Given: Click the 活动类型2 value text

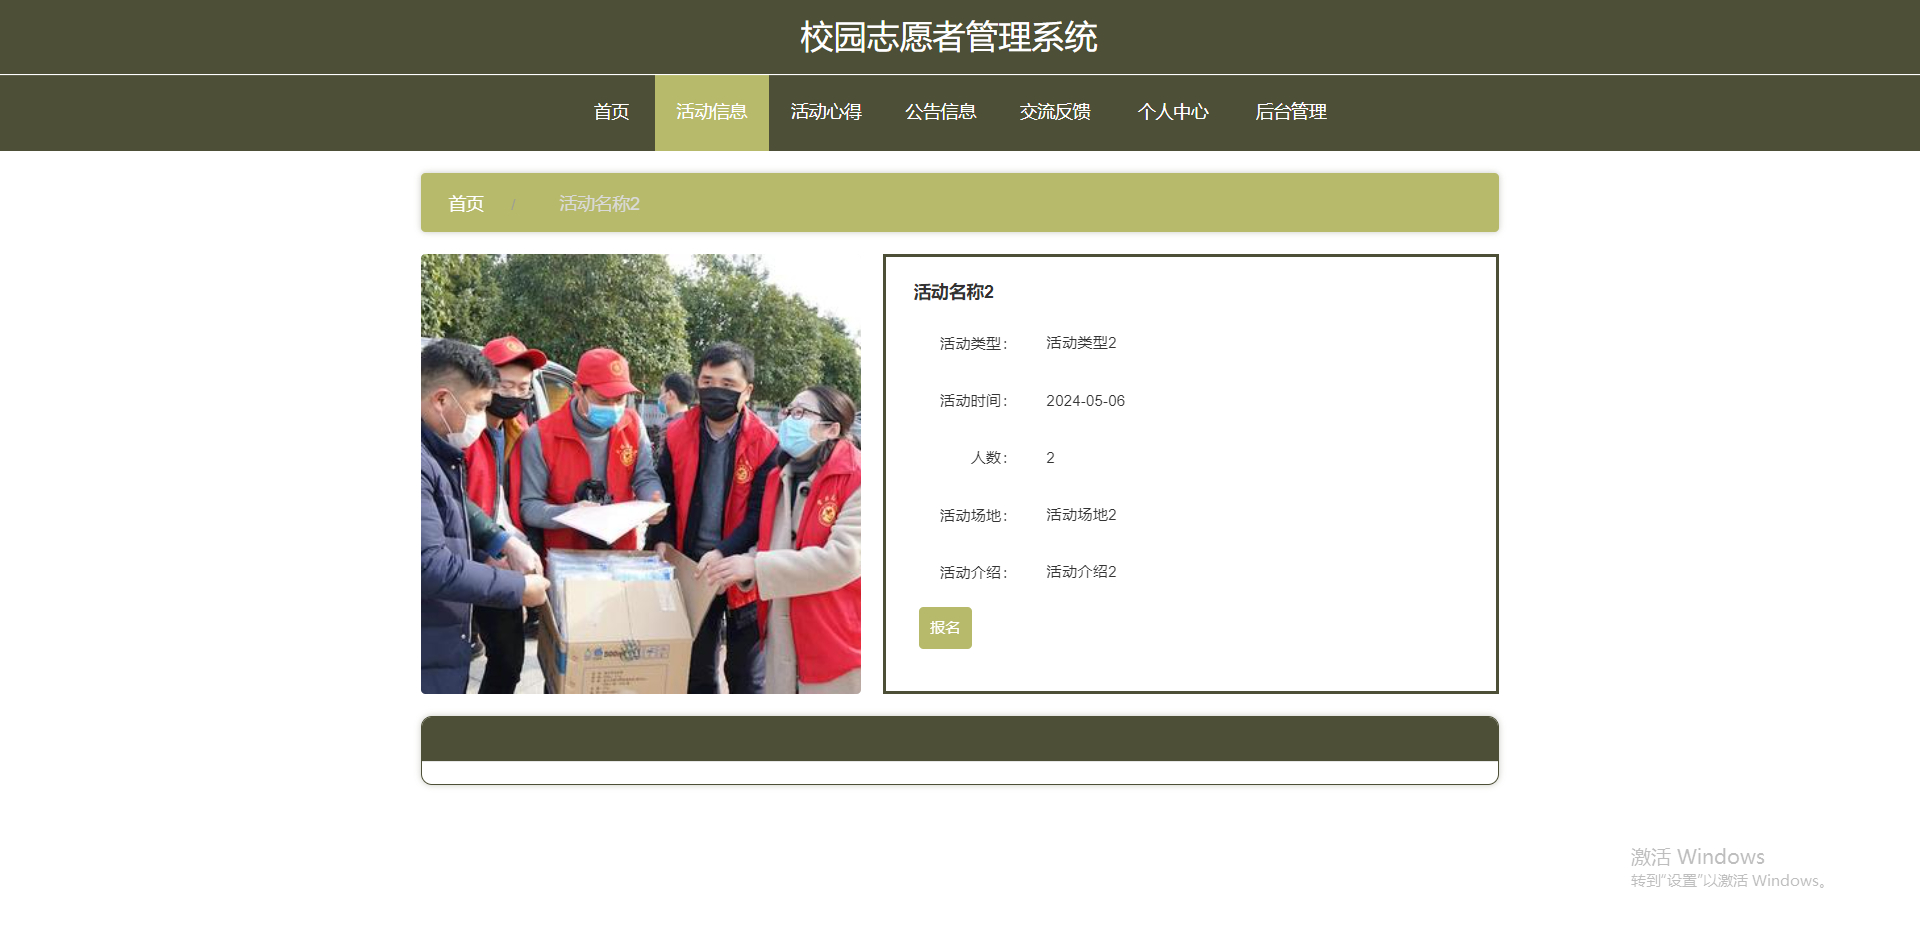Looking at the screenshot, I should 1079,342.
